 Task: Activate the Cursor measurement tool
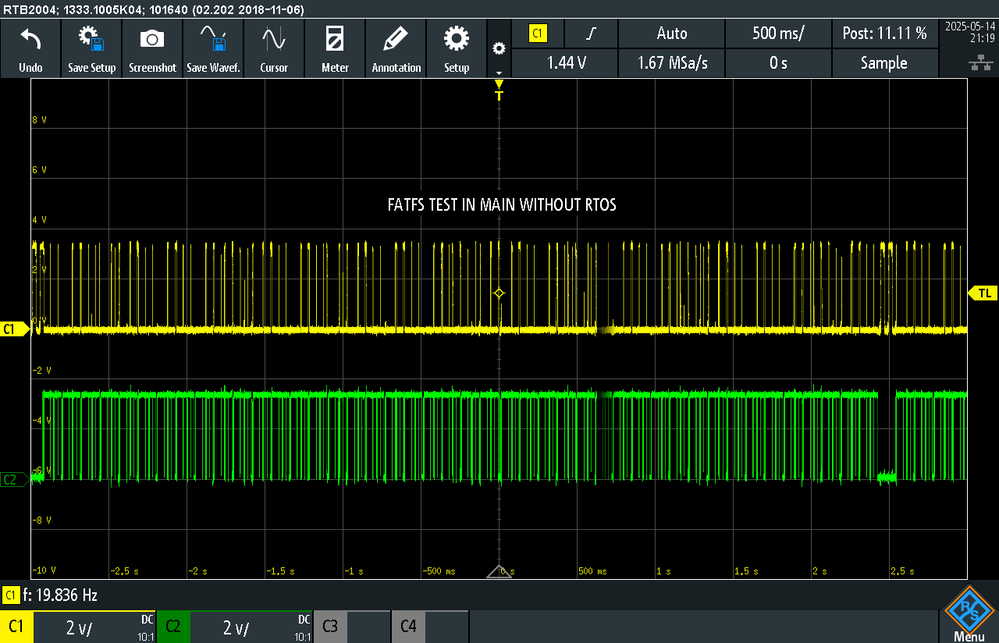coord(274,49)
